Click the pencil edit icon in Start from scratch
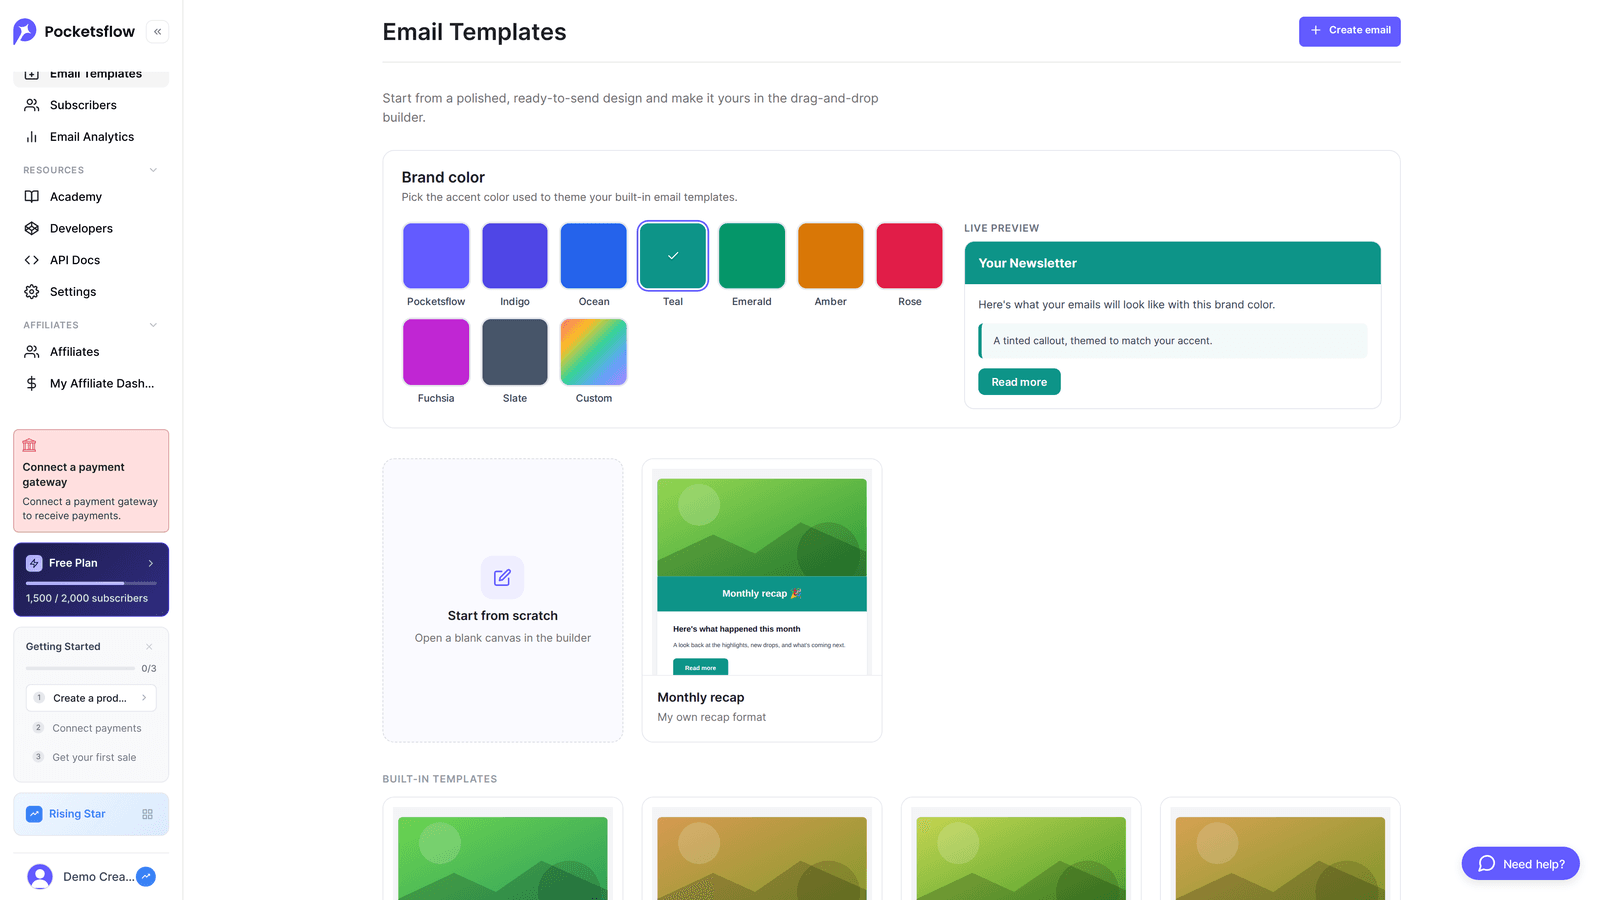 point(503,577)
